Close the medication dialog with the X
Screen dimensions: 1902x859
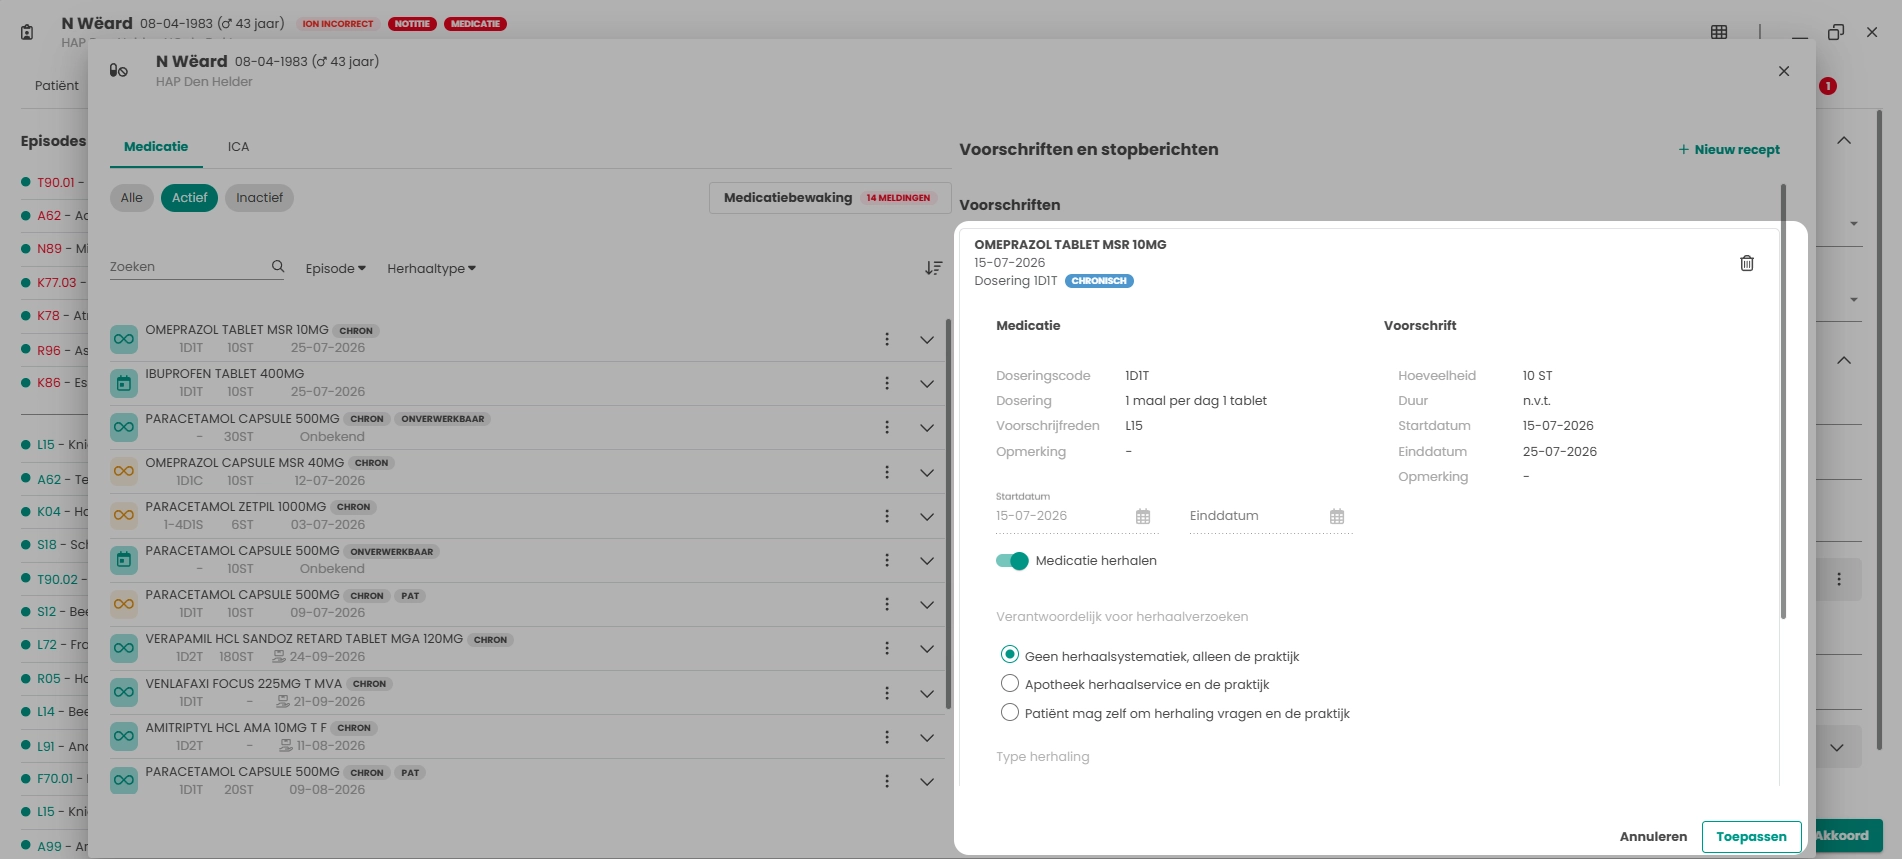1784,71
